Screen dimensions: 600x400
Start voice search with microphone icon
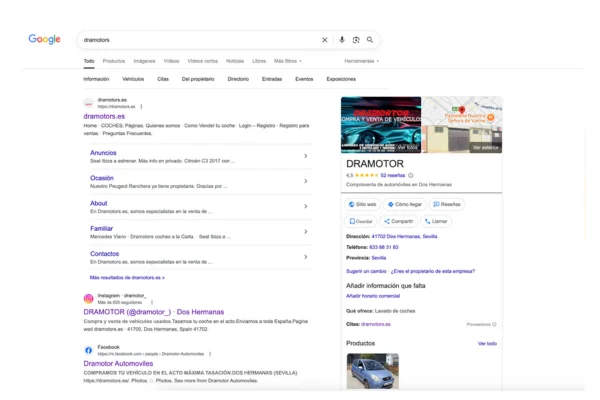(x=342, y=40)
